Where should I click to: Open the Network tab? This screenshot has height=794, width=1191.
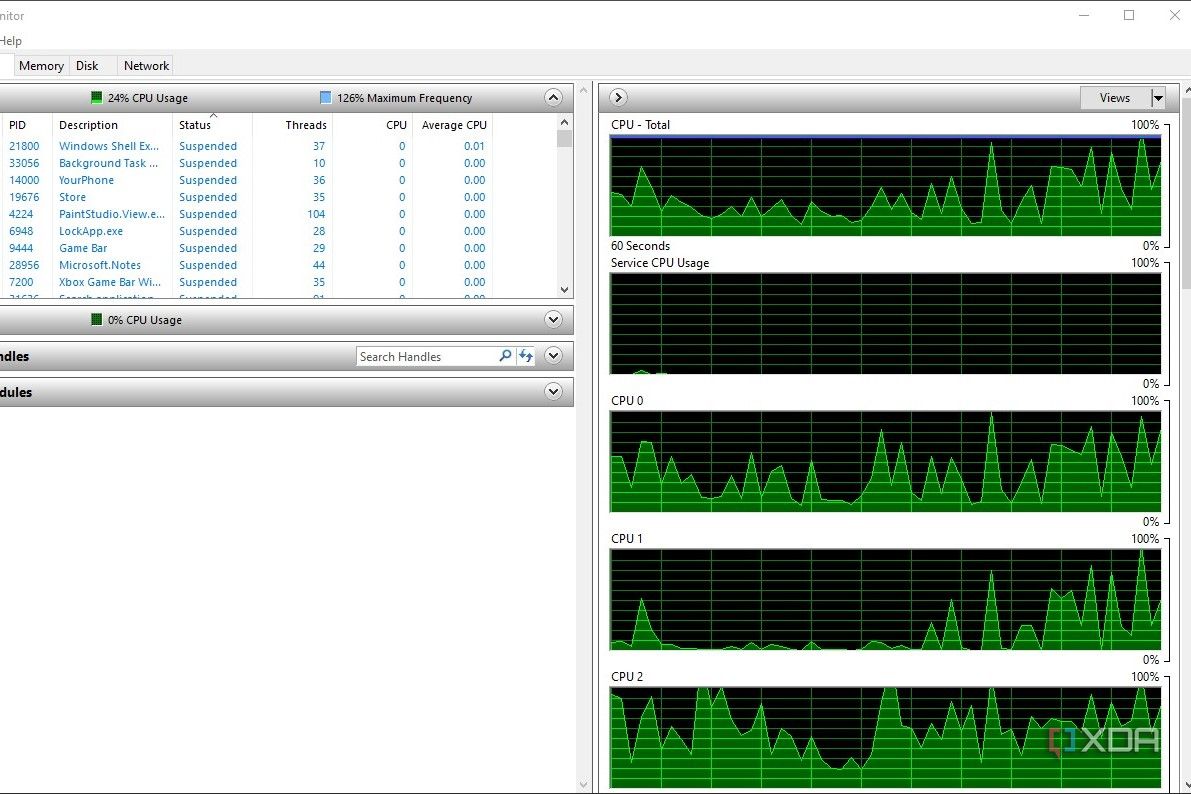(146, 66)
